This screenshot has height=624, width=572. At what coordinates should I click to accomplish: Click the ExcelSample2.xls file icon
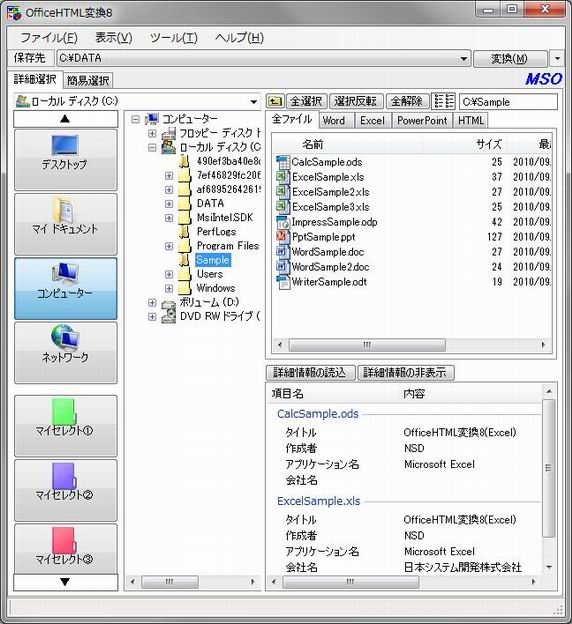click(283, 192)
